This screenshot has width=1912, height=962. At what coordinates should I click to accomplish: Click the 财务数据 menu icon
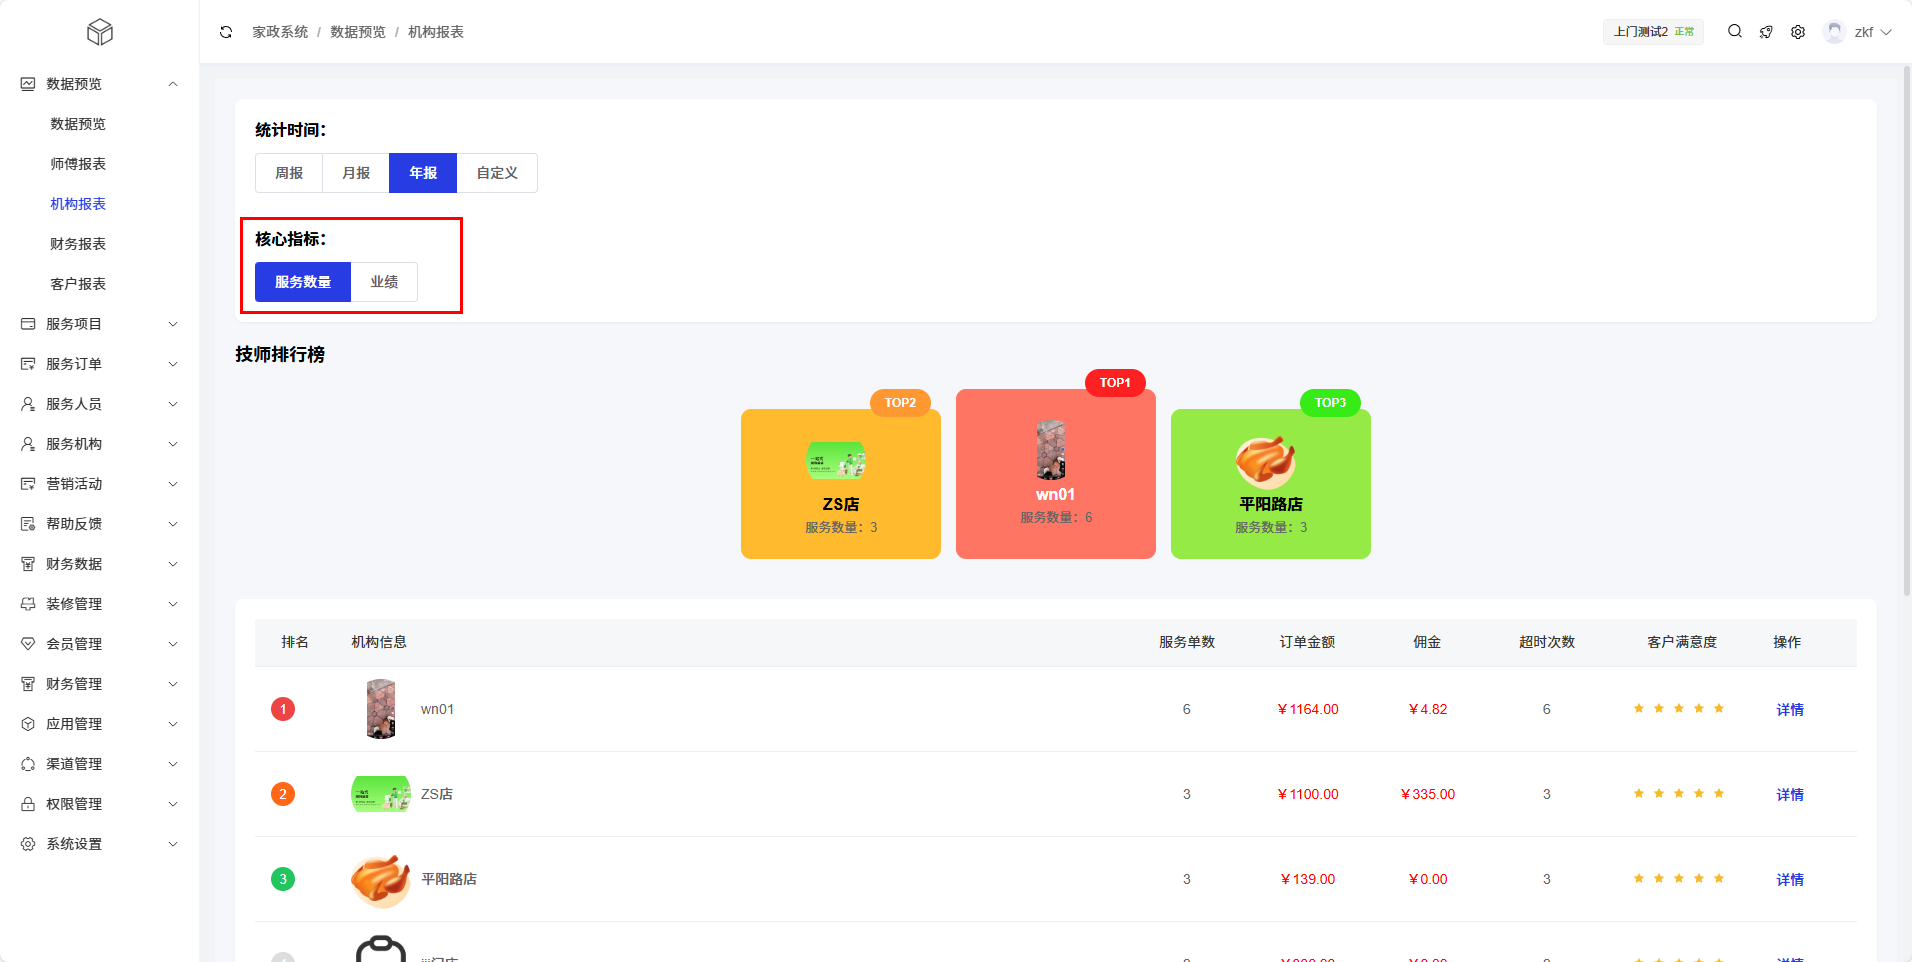28,564
